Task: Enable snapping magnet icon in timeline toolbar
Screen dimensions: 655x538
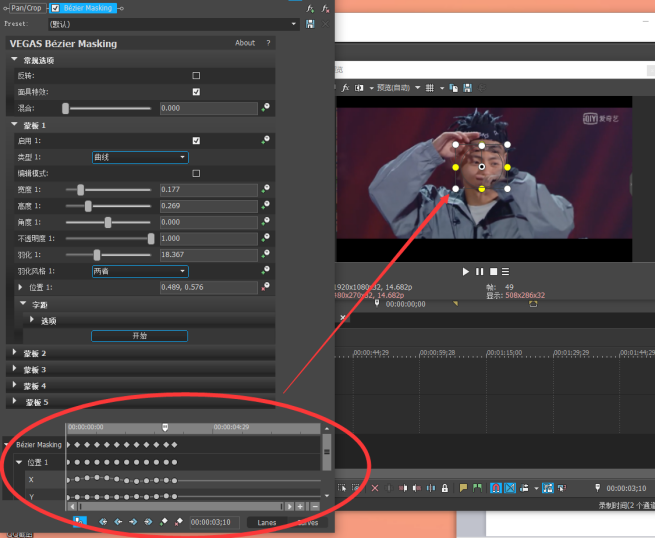Action: point(496,488)
